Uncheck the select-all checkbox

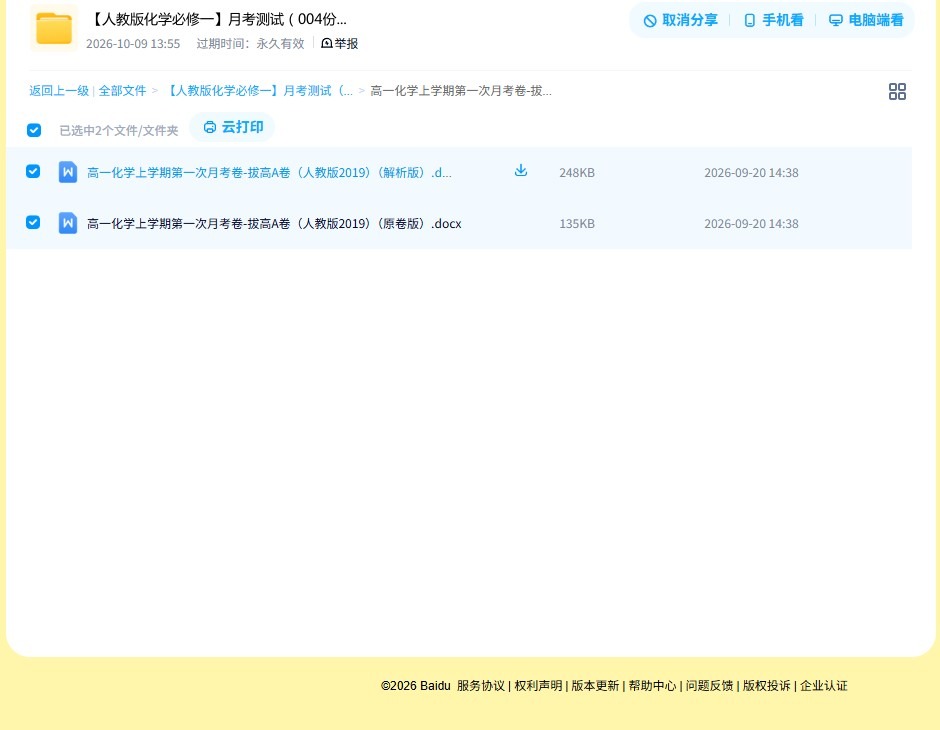coord(34,130)
